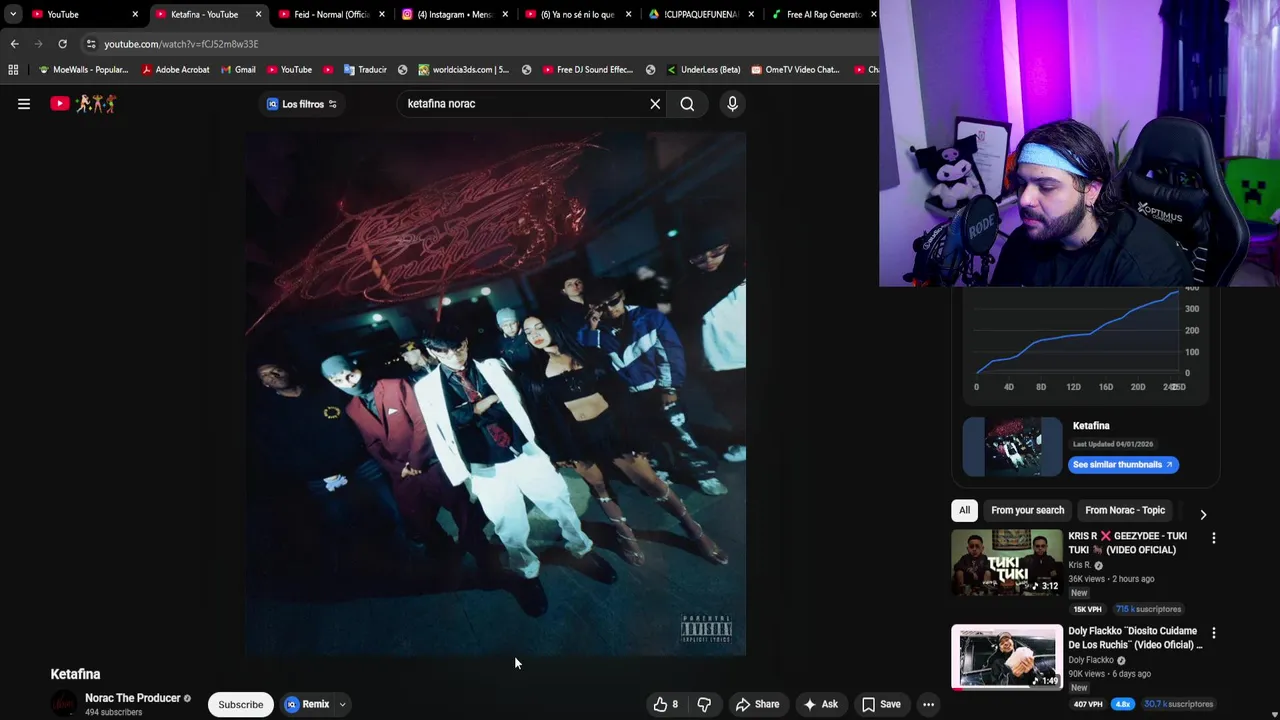1280x720 pixels.
Task: Click See similar thumbnails button
Action: coord(1123,464)
